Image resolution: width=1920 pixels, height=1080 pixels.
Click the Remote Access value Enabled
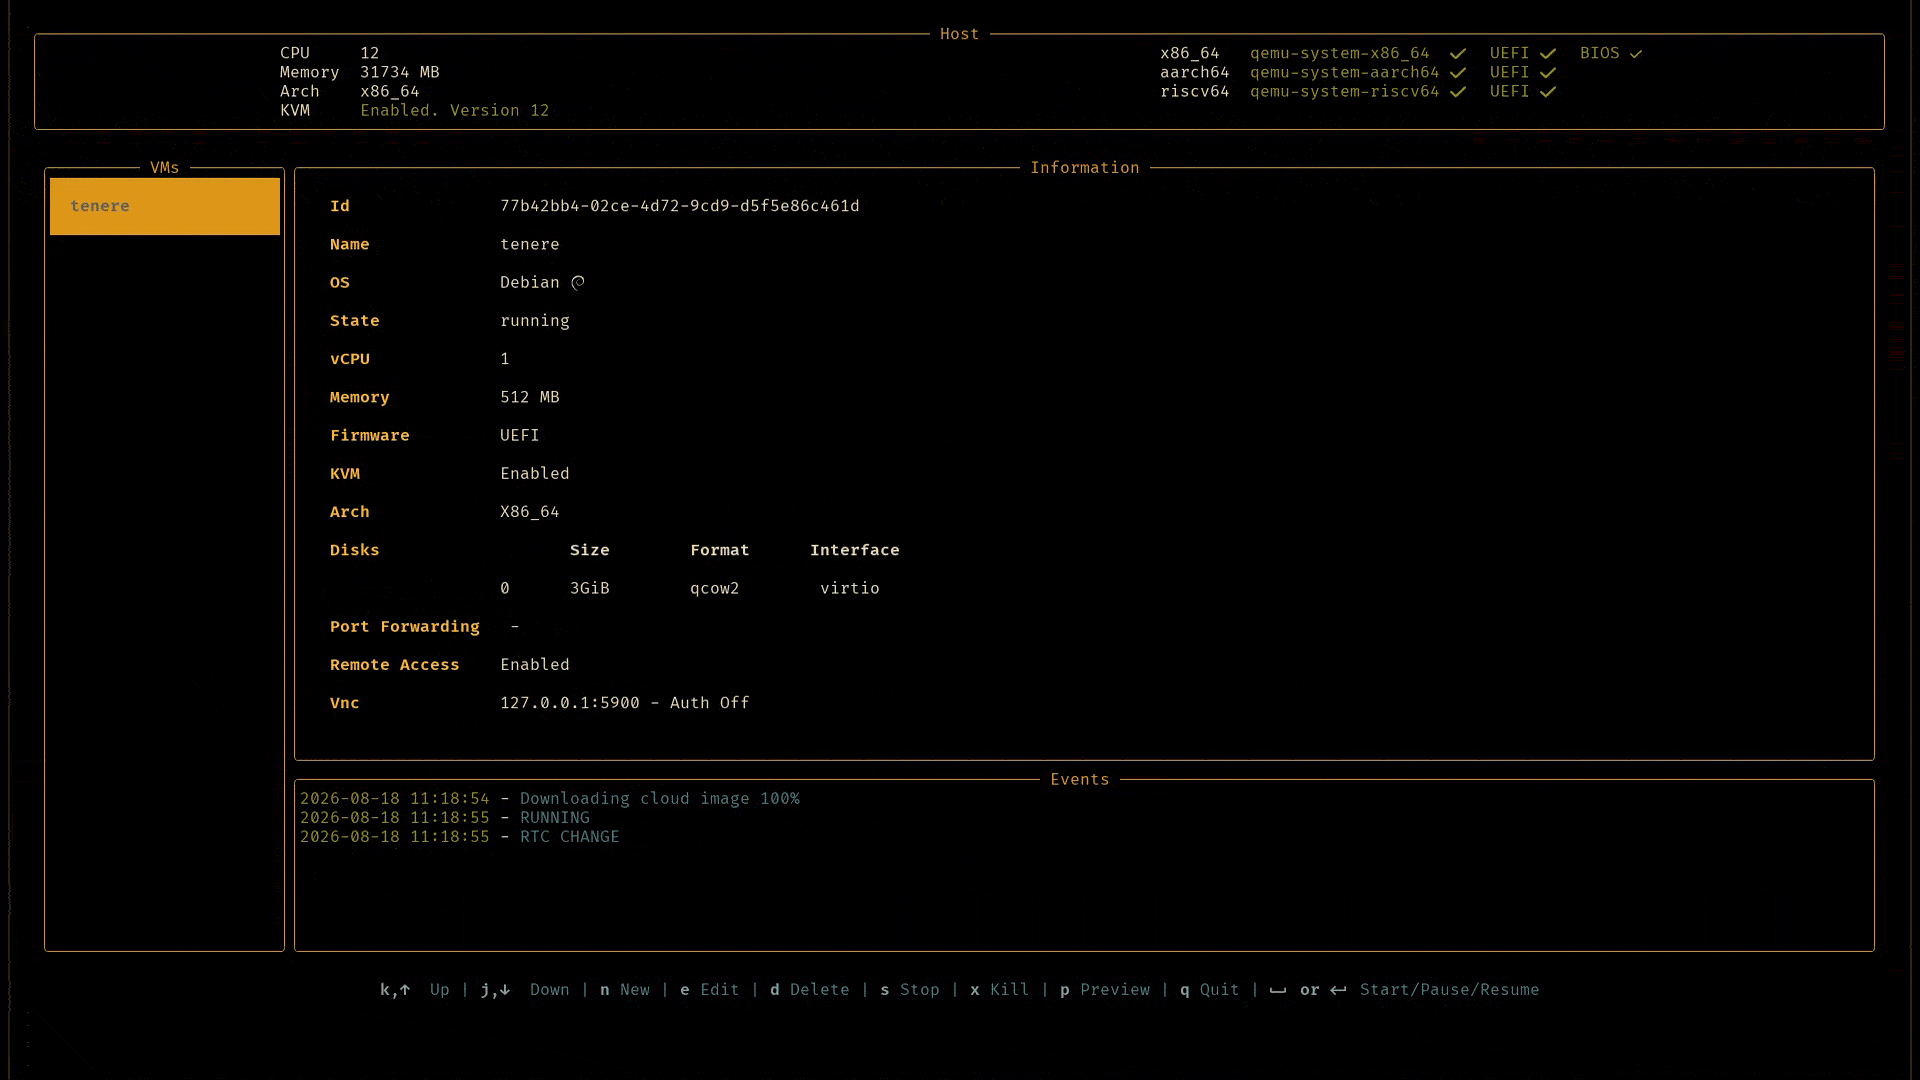(535, 665)
